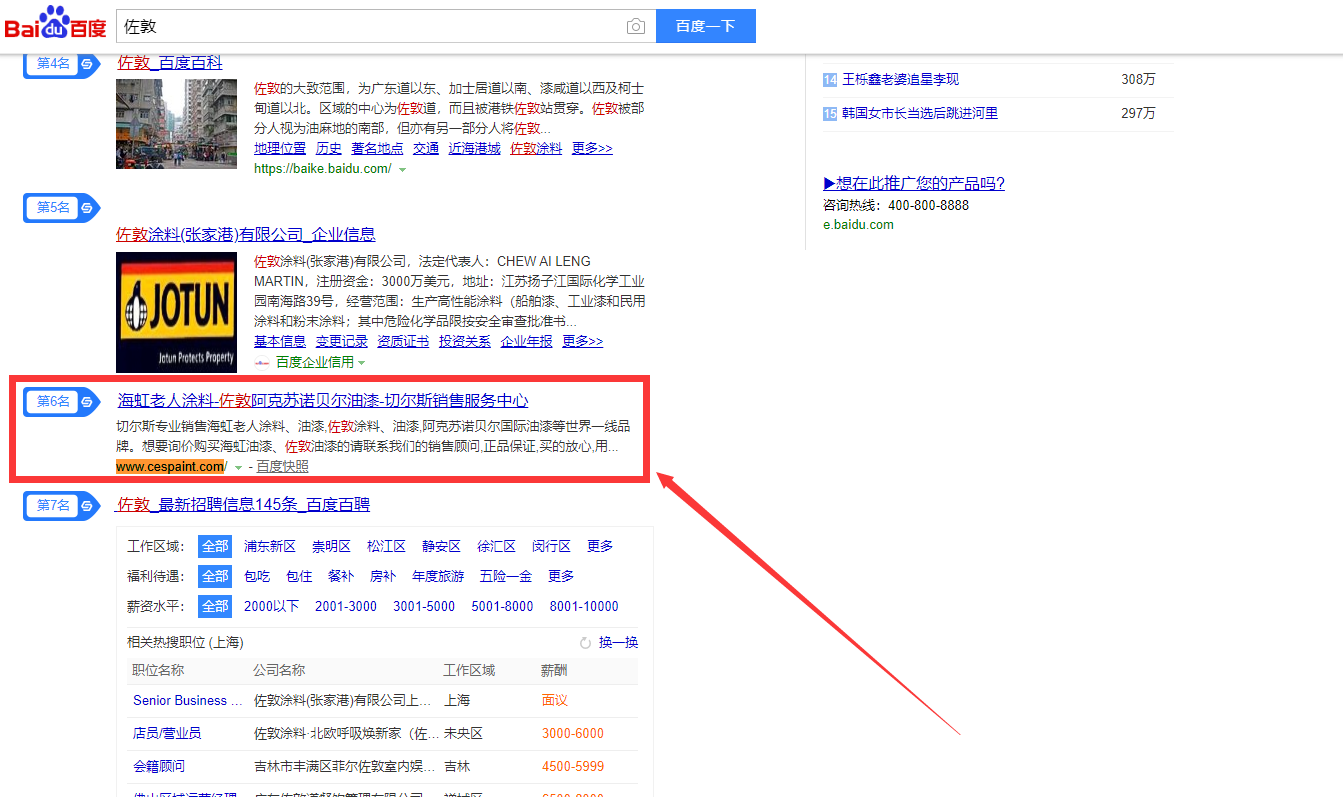Select 全部 for 薪资水平 filter
1343x797 pixels.
[215, 606]
